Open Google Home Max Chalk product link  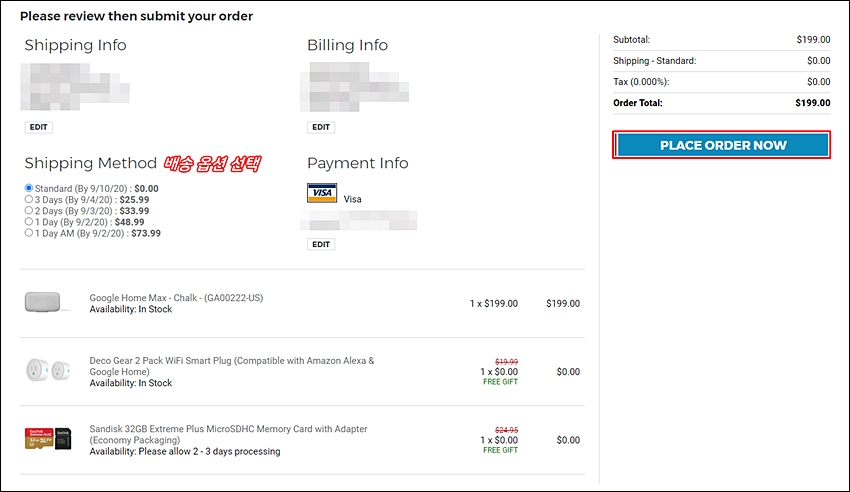[x=176, y=298]
